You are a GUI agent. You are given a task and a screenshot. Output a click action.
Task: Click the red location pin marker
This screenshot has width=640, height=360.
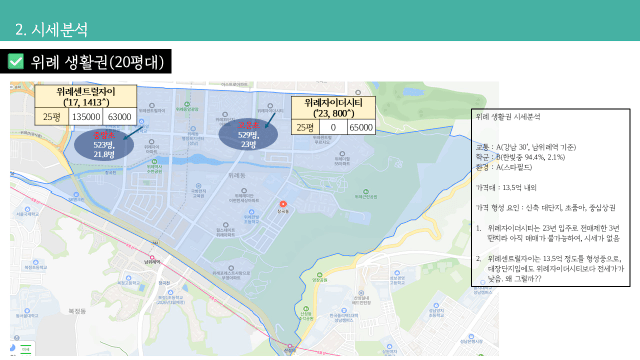pyautogui.click(x=283, y=204)
